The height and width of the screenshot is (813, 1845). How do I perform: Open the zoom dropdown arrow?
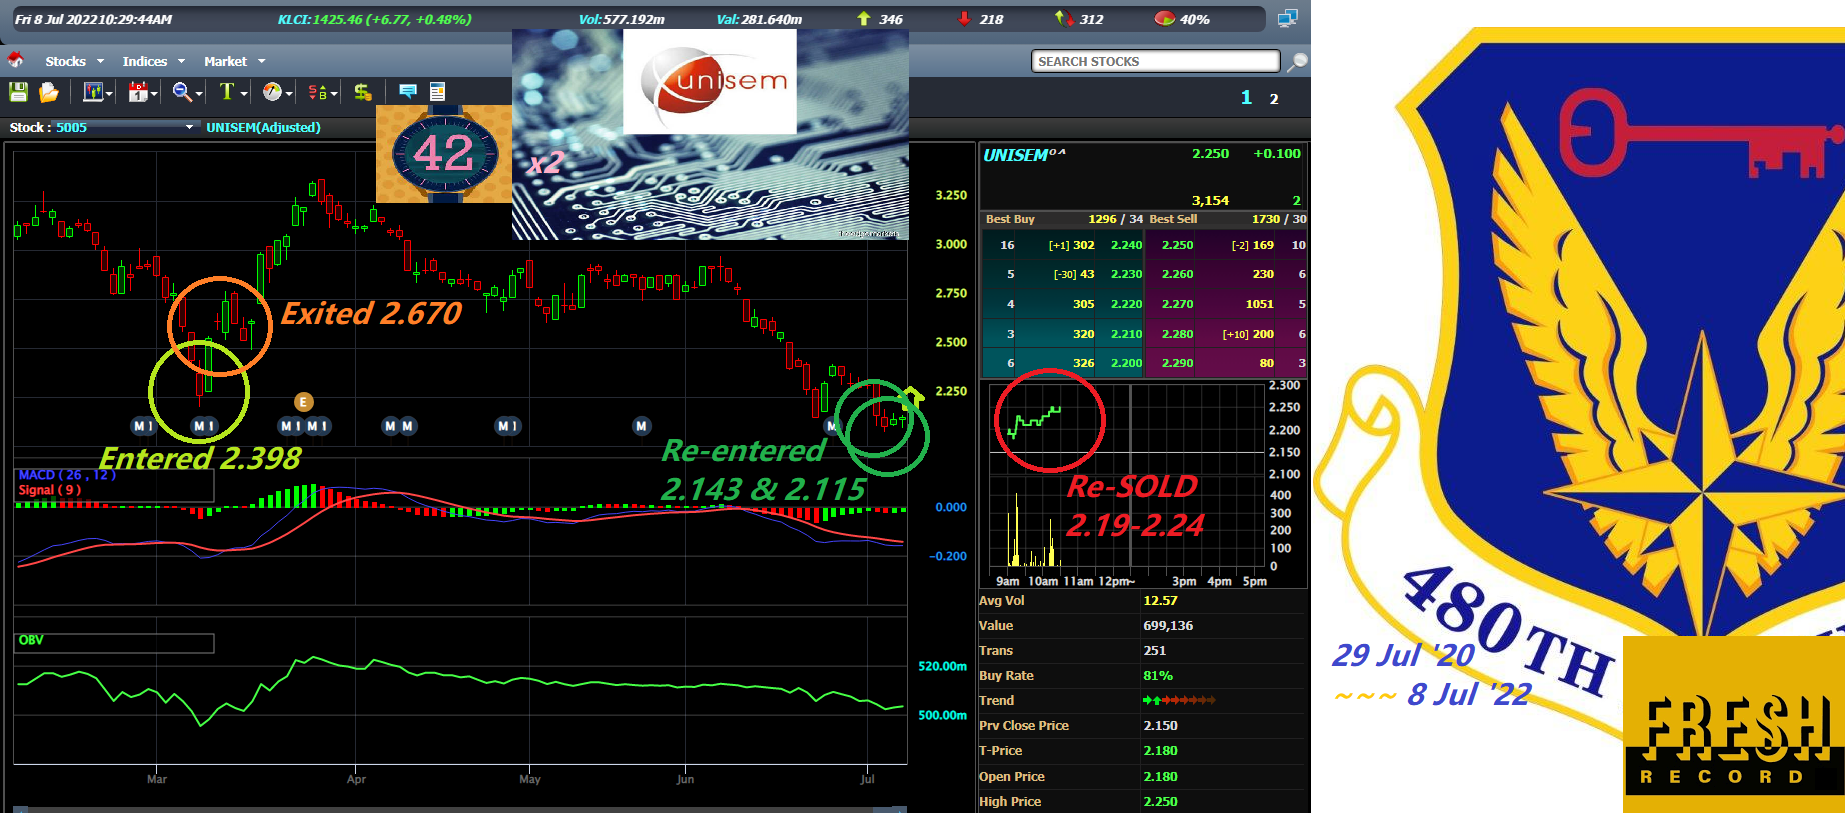tap(198, 94)
